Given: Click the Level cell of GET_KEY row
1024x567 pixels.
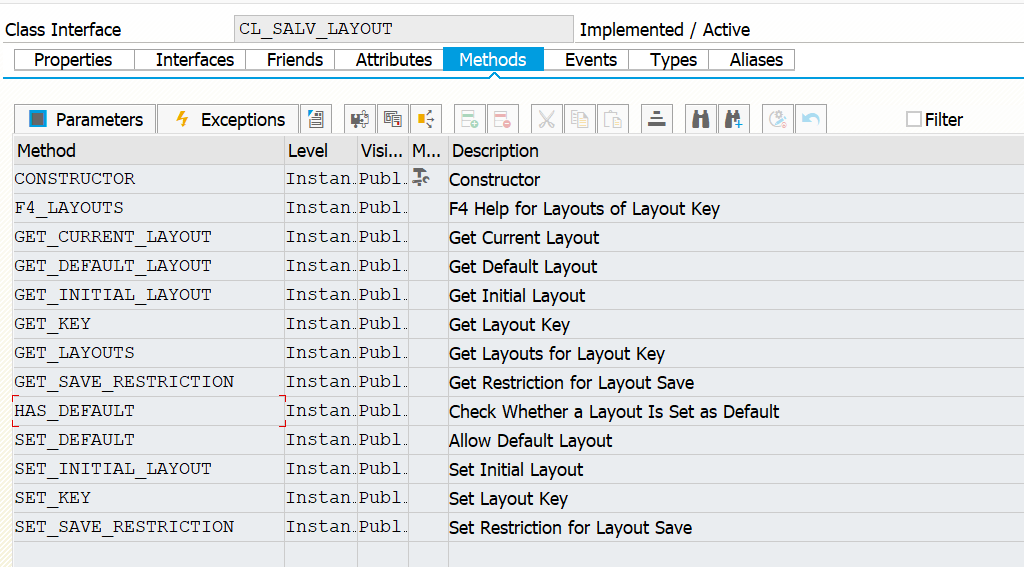Looking at the screenshot, I should tap(321, 324).
